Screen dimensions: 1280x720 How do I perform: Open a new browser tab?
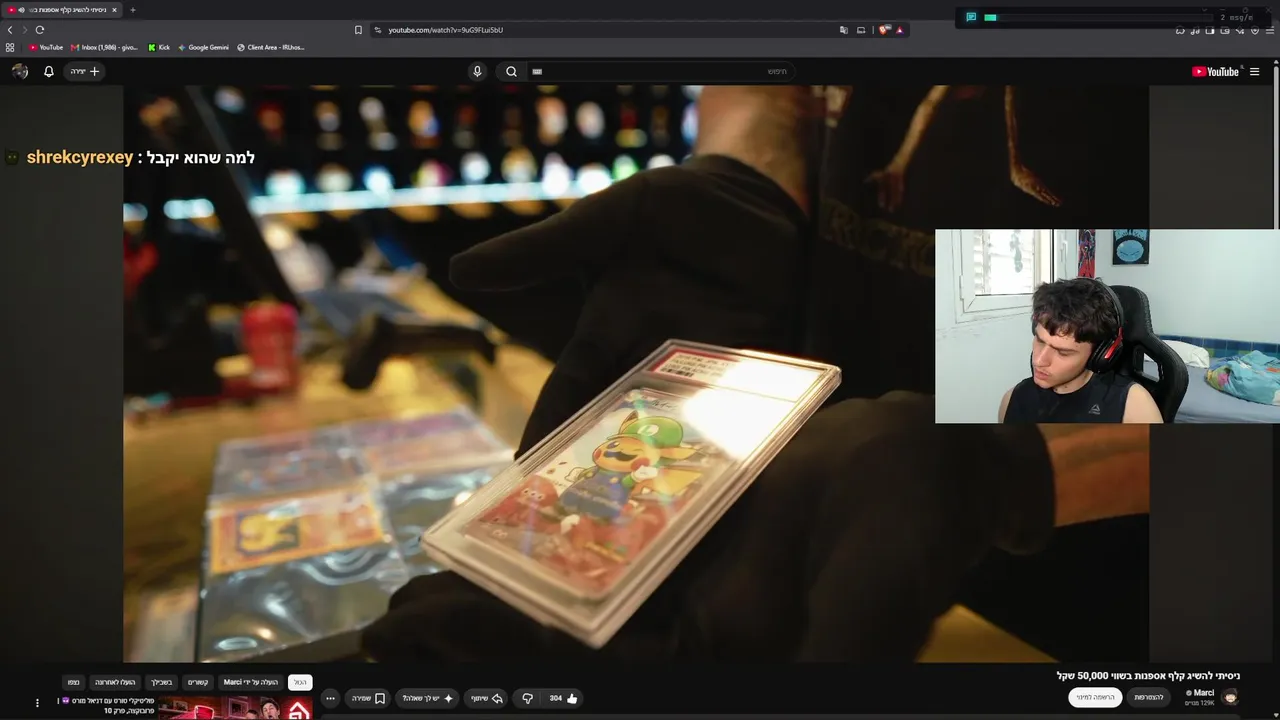132,10
